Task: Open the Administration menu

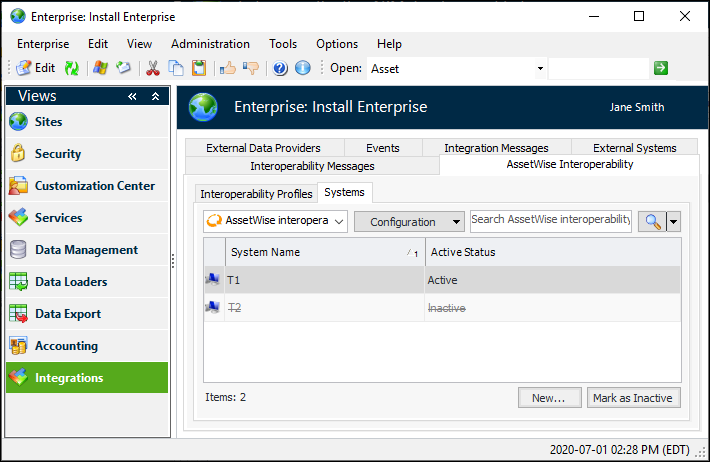Action: tap(210, 44)
